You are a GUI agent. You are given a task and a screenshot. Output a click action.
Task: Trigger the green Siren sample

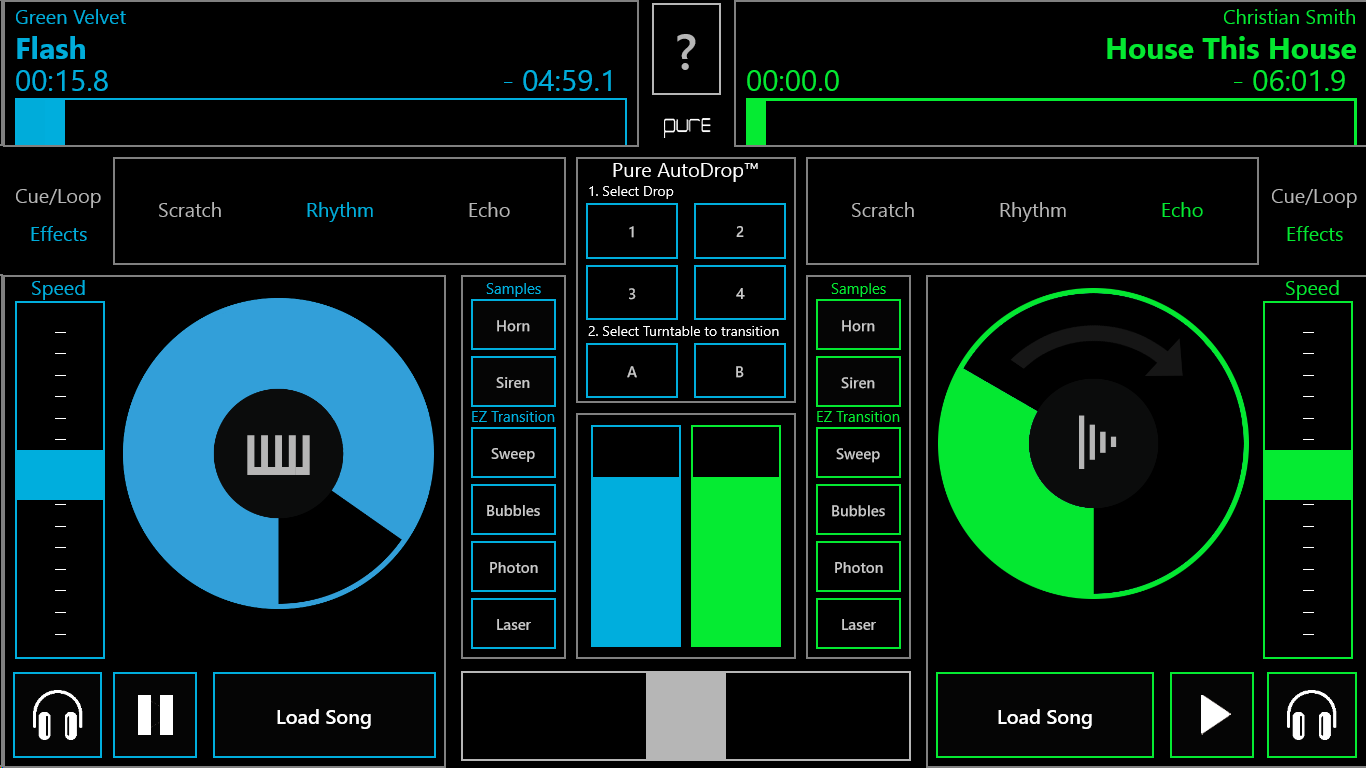(x=858, y=382)
